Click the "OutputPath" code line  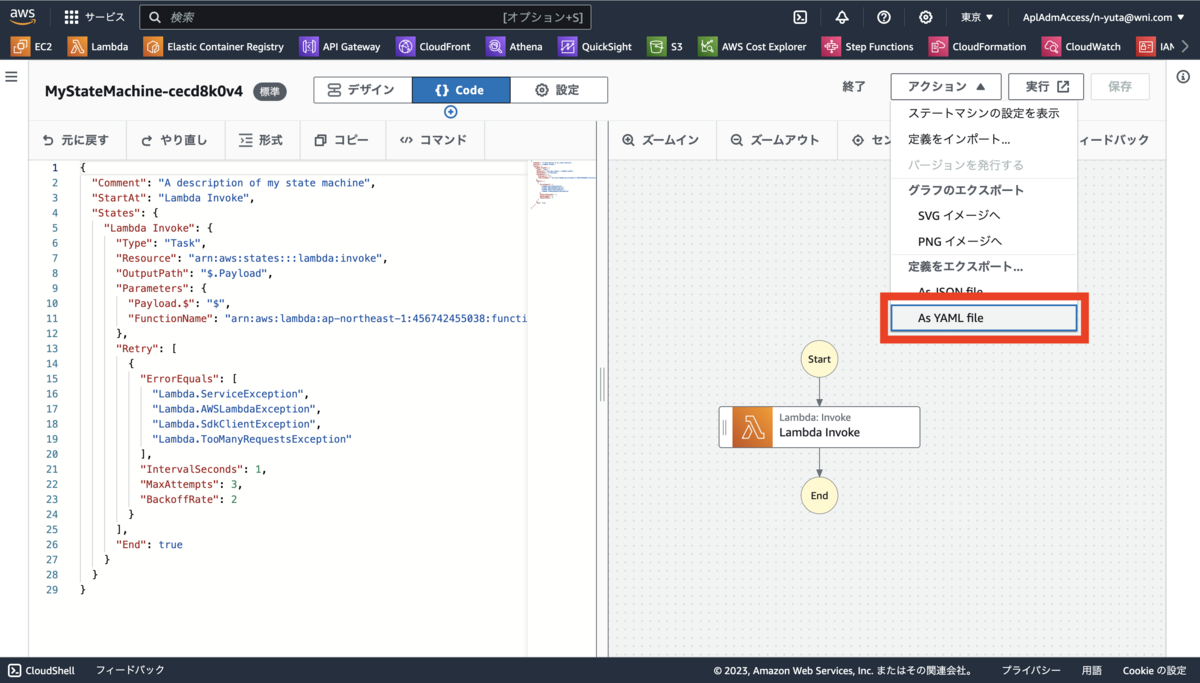coord(194,273)
